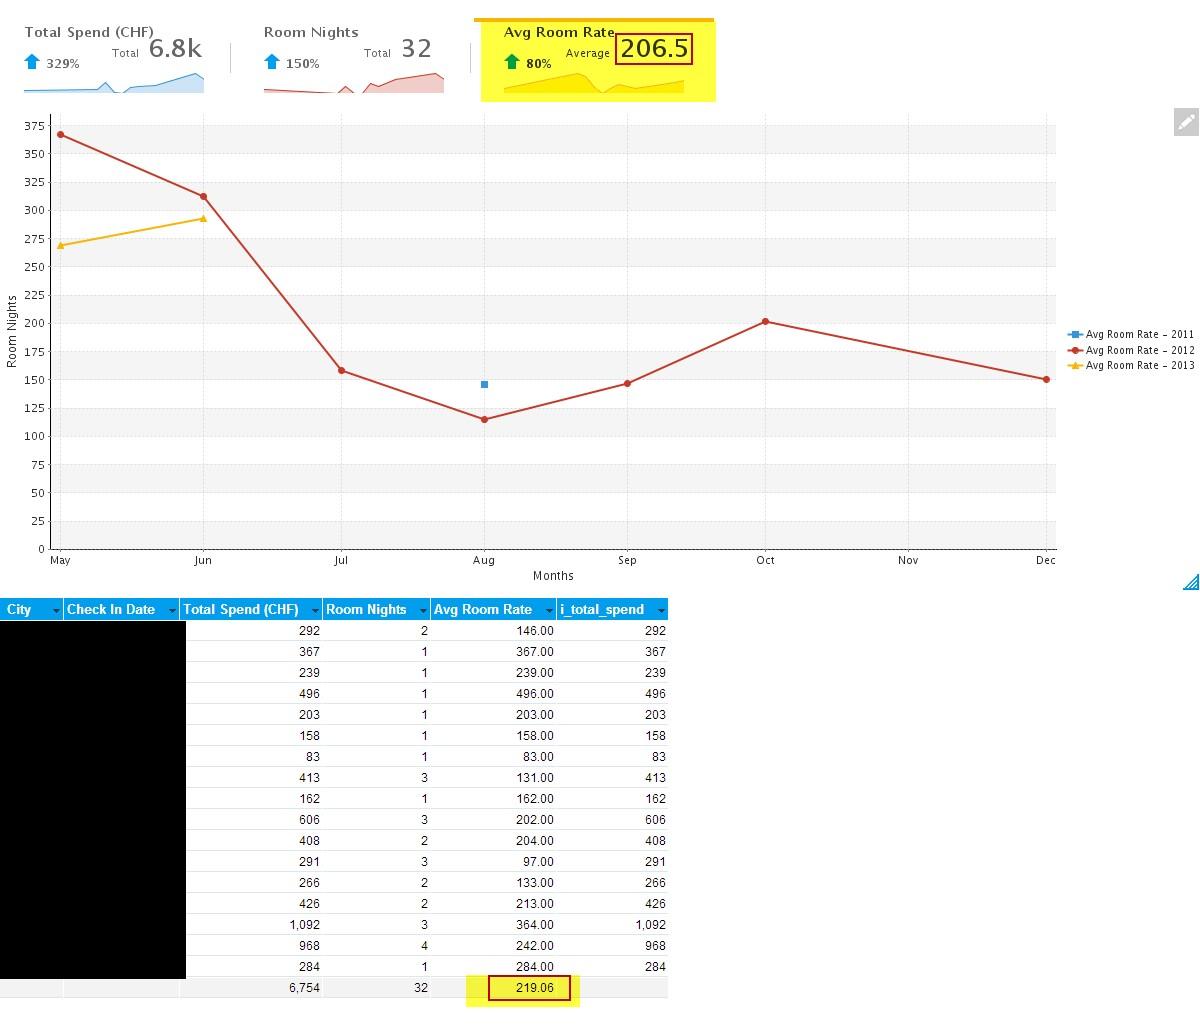The image size is (1200, 1032).
Task: Open the Avg Room Rate column dropdown
Action: point(549,610)
